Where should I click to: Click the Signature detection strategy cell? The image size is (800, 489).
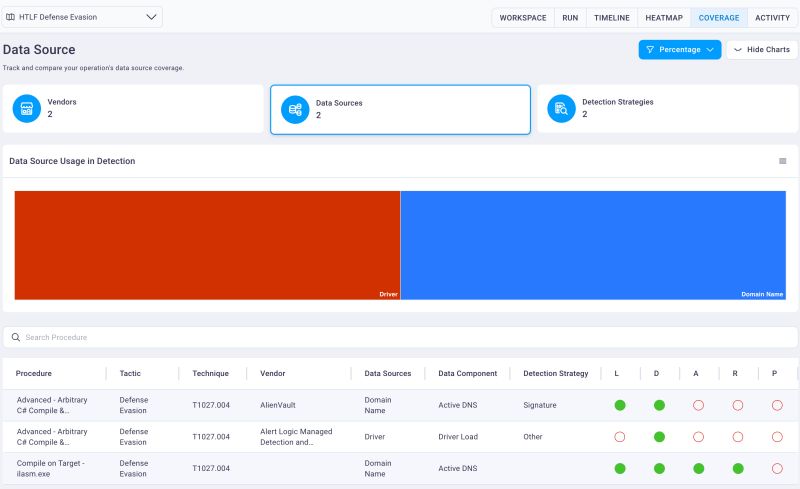pyautogui.click(x=540, y=405)
